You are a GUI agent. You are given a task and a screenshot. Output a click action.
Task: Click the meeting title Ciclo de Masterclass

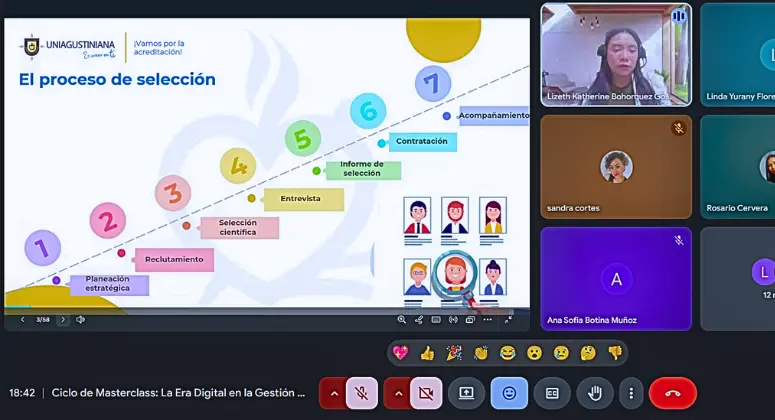point(178,393)
